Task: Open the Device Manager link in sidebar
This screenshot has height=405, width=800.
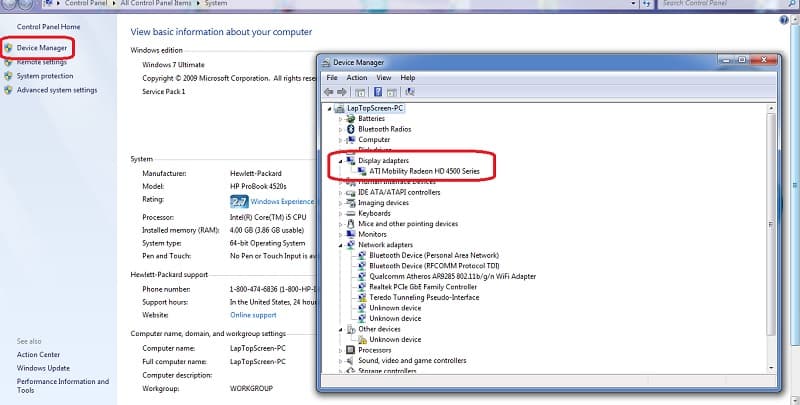Action: click(x=42, y=48)
